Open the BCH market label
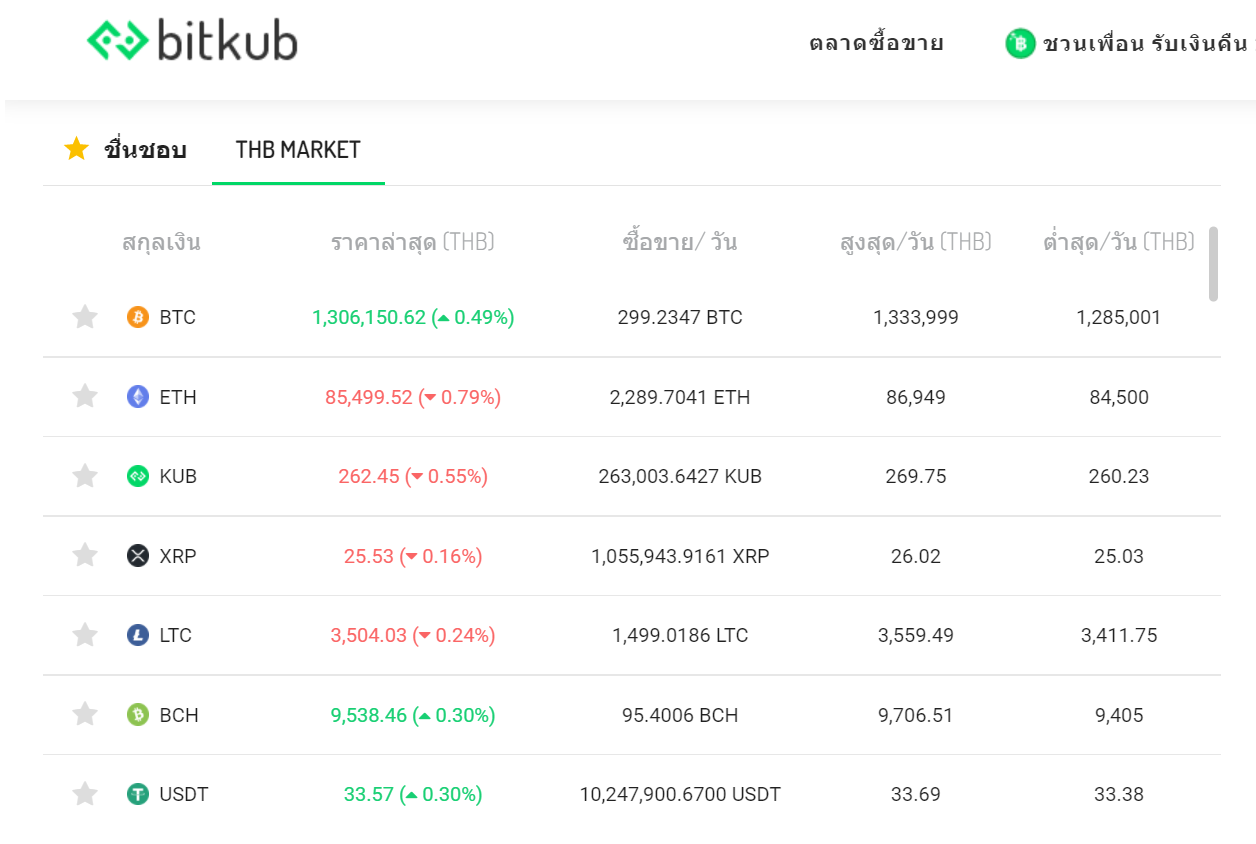Viewport: 1256px width, 844px height. click(179, 715)
